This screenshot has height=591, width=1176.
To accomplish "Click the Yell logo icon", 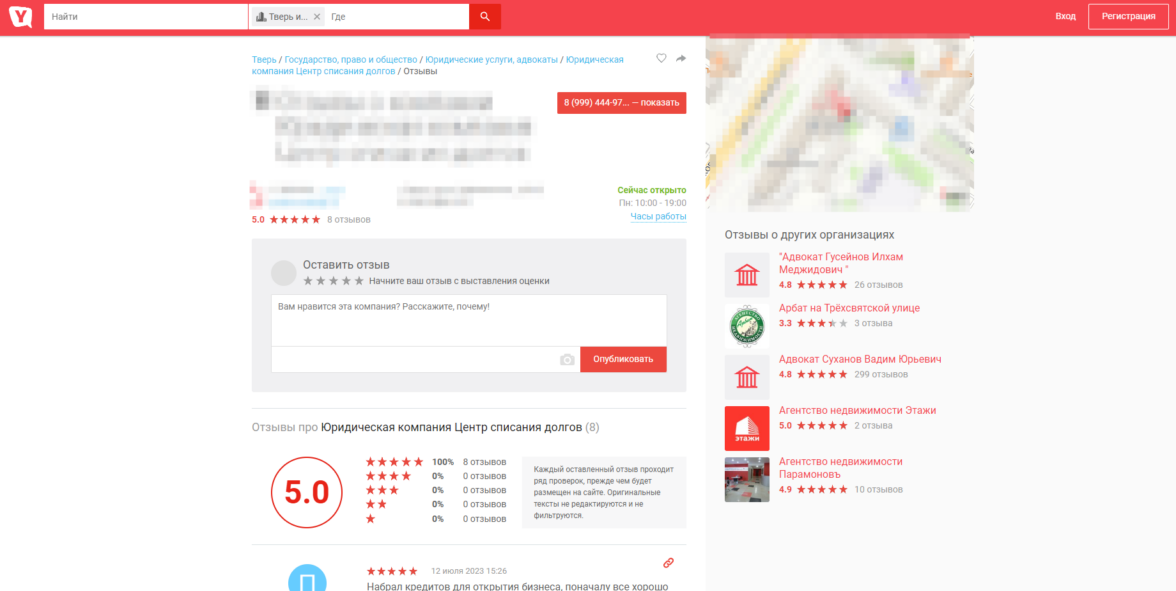I will pyautogui.click(x=21, y=16).
